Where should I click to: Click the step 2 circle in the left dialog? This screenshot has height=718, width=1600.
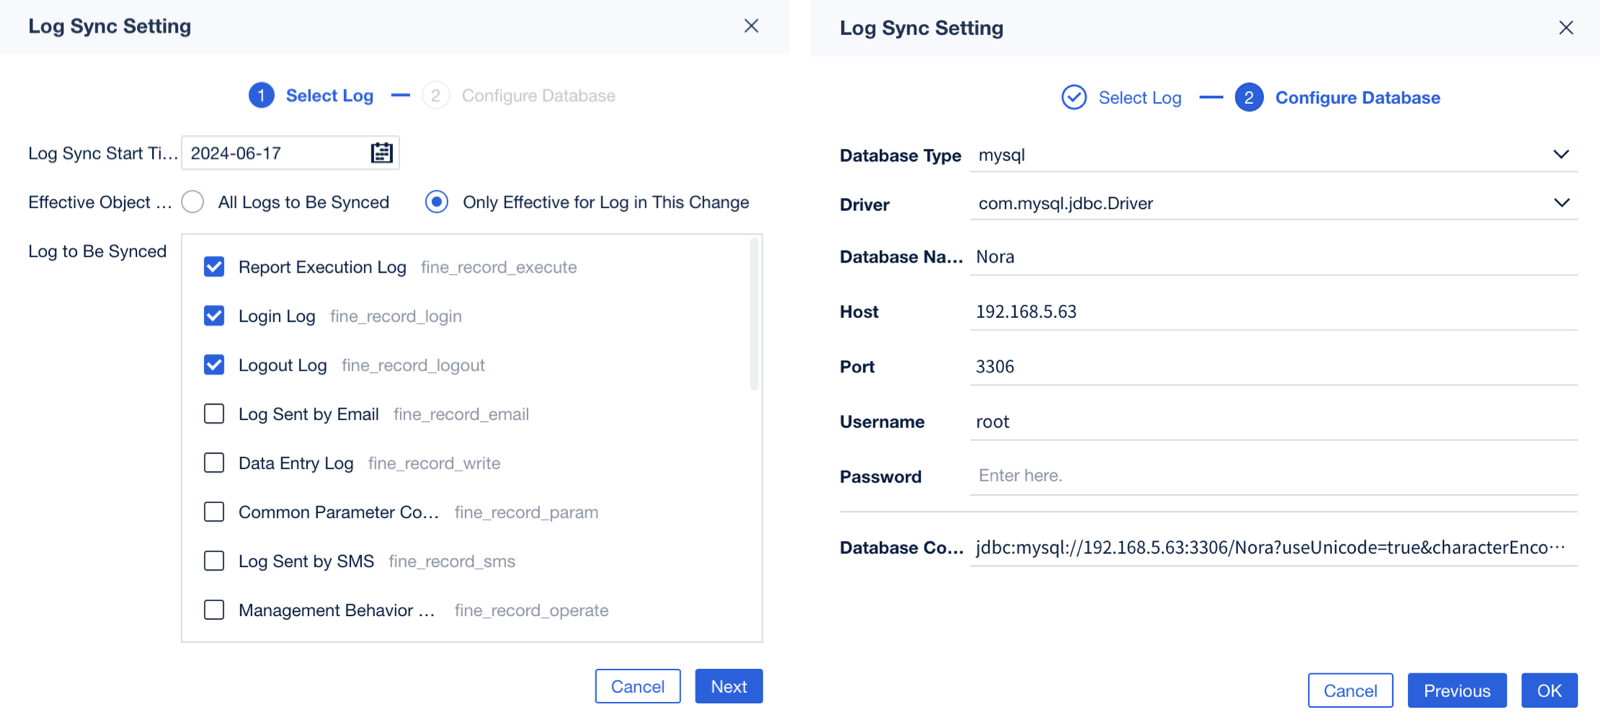point(435,95)
